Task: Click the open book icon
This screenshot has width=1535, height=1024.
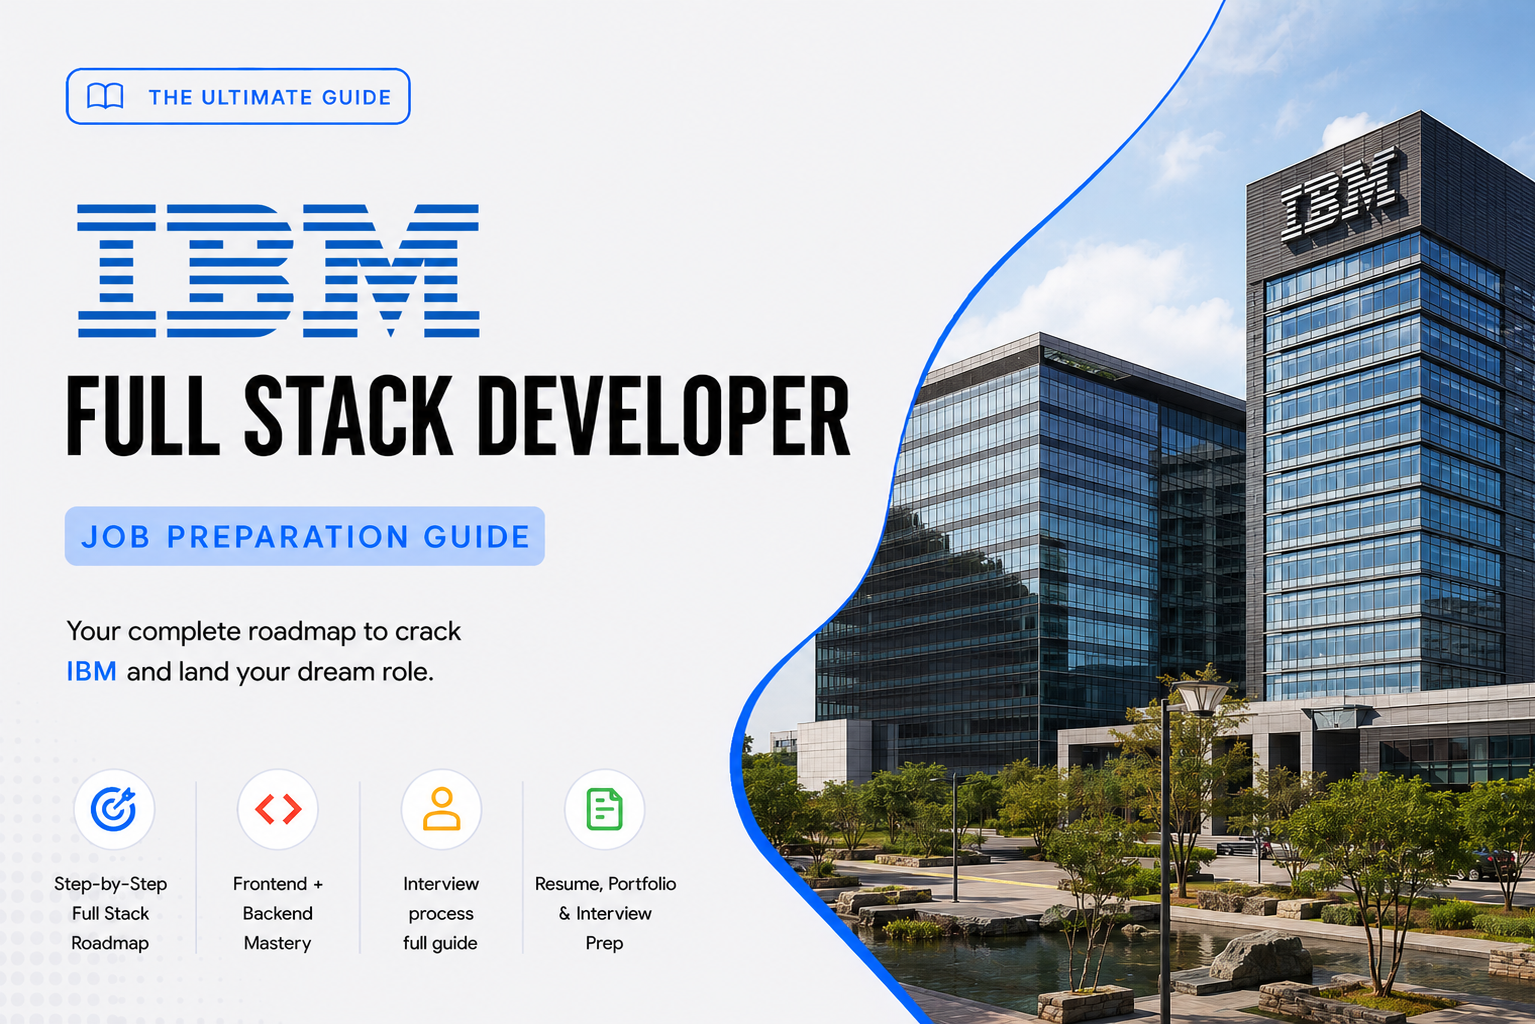Action: (105, 96)
